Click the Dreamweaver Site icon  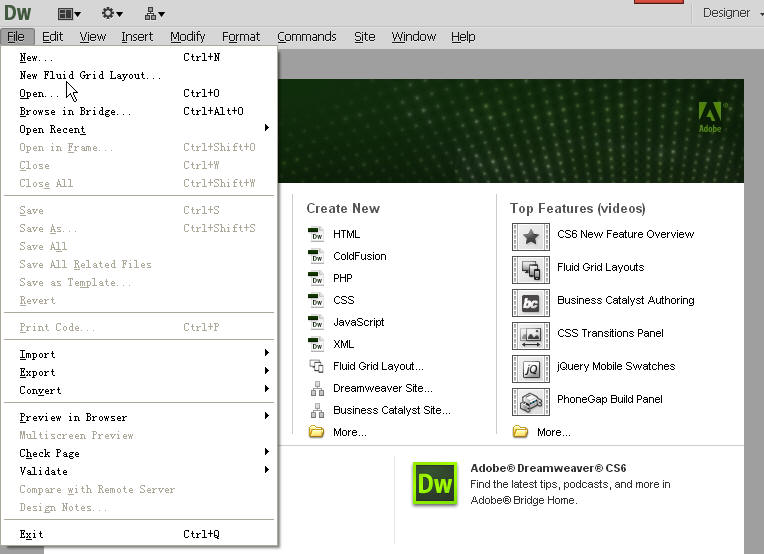click(317, 388)
